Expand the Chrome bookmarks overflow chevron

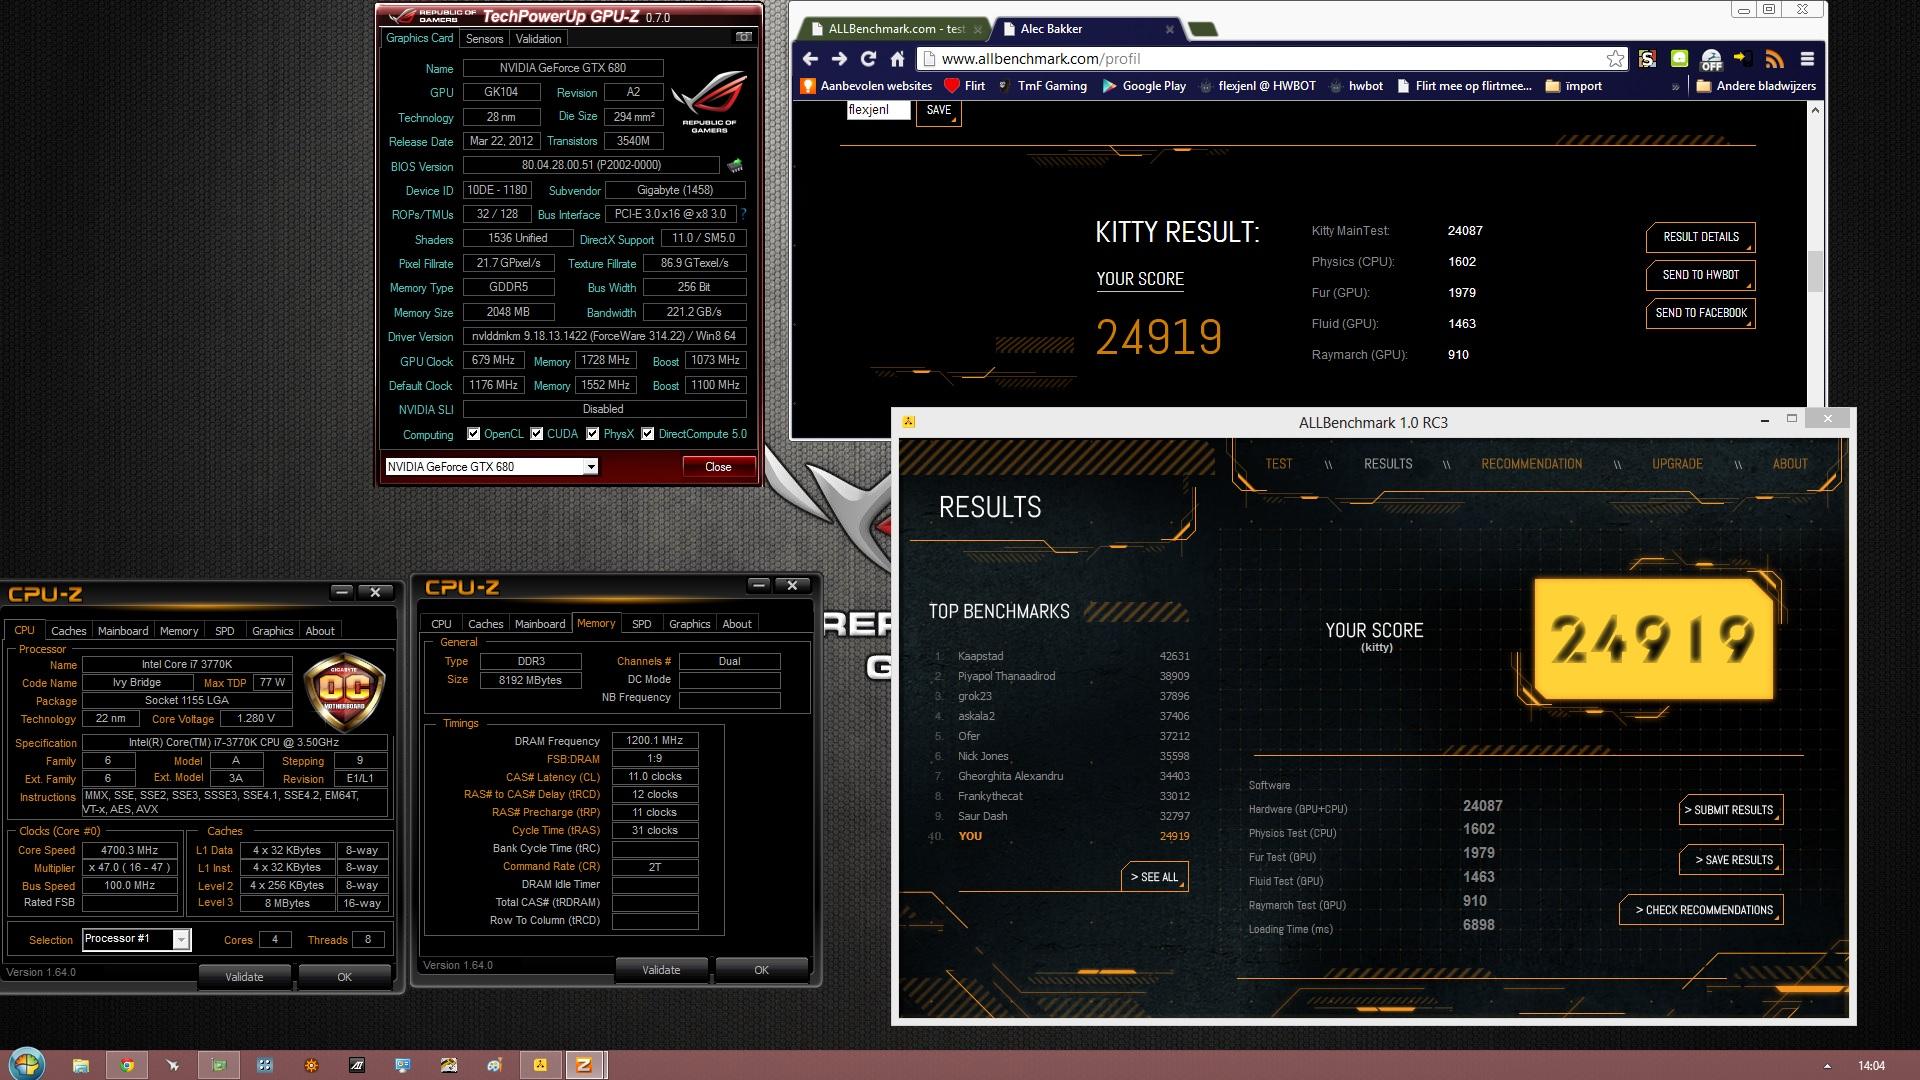pyautogui.click(x=1675, y=87)
